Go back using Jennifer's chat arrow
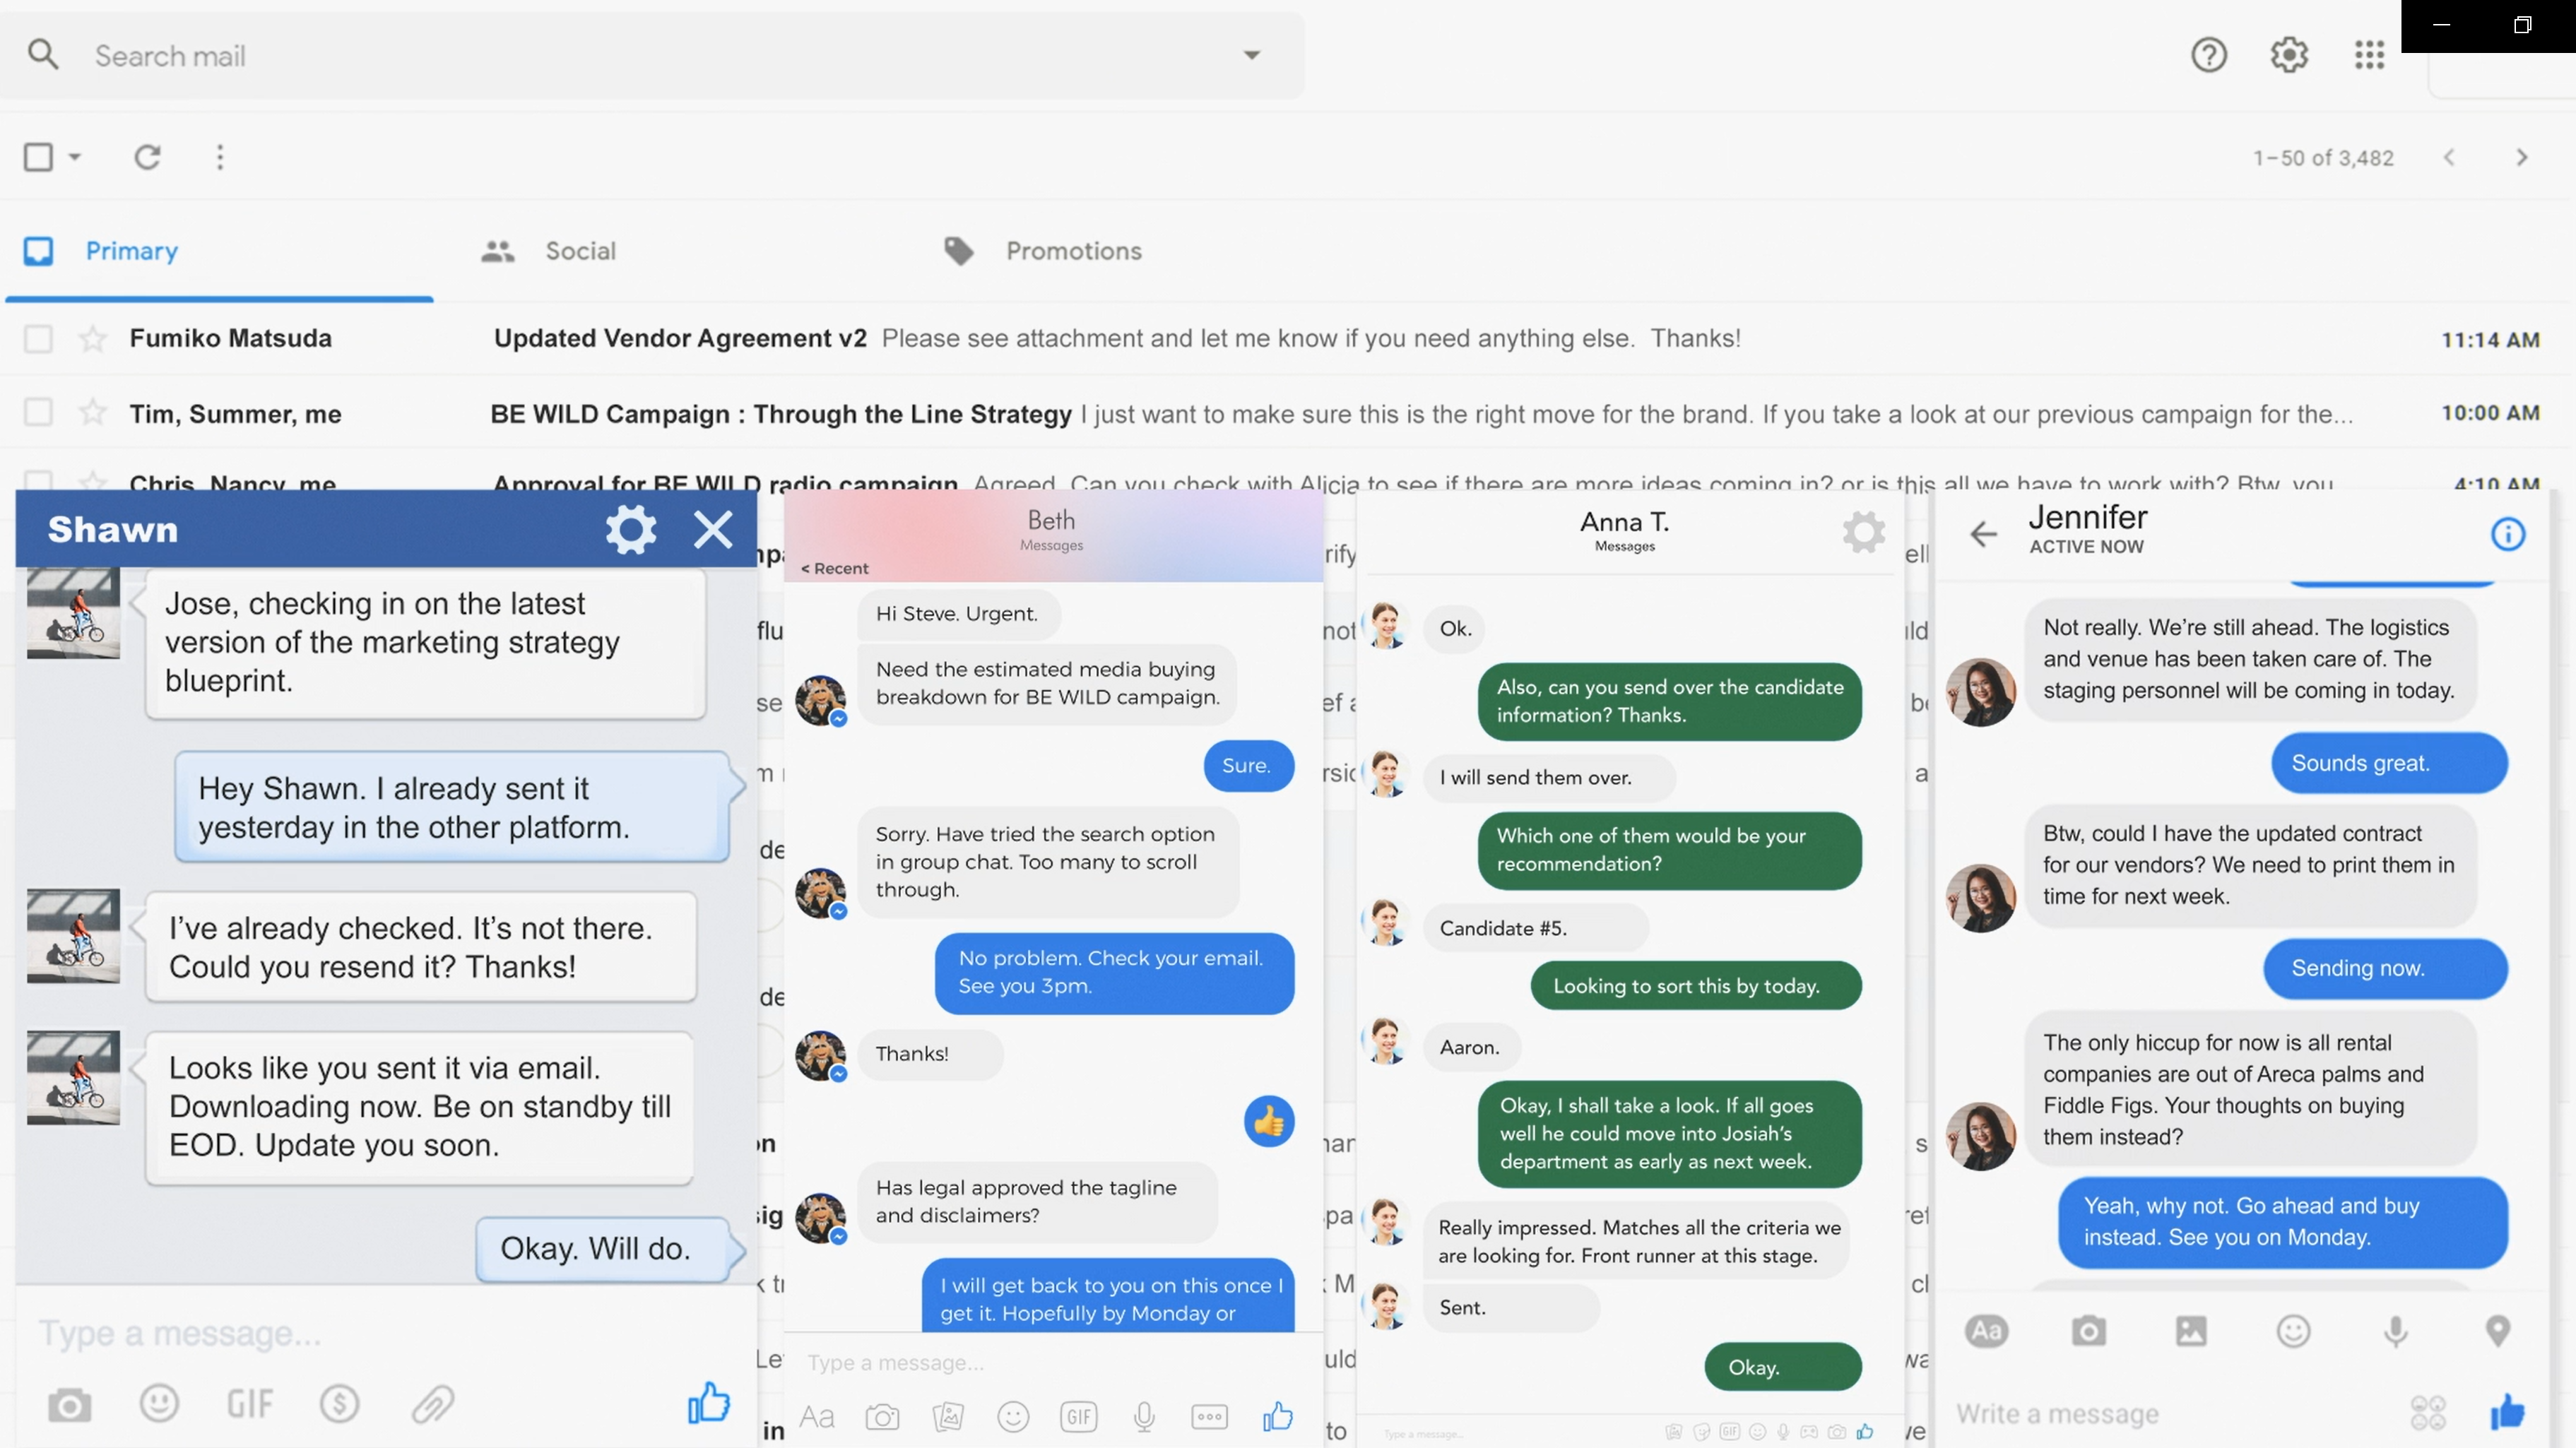Screen dimensions: 2576x1448 pyautogui.click(x=1983, y=534)
